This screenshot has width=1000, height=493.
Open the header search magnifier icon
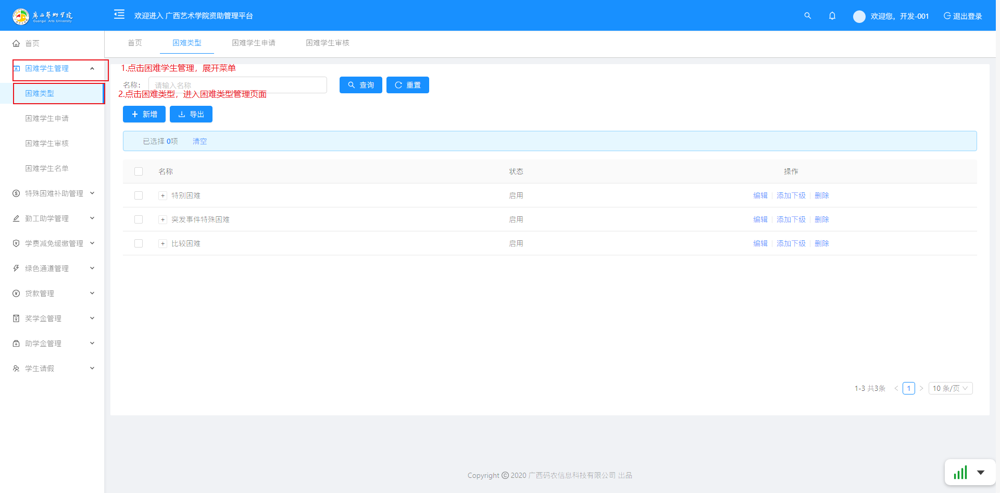808,16
